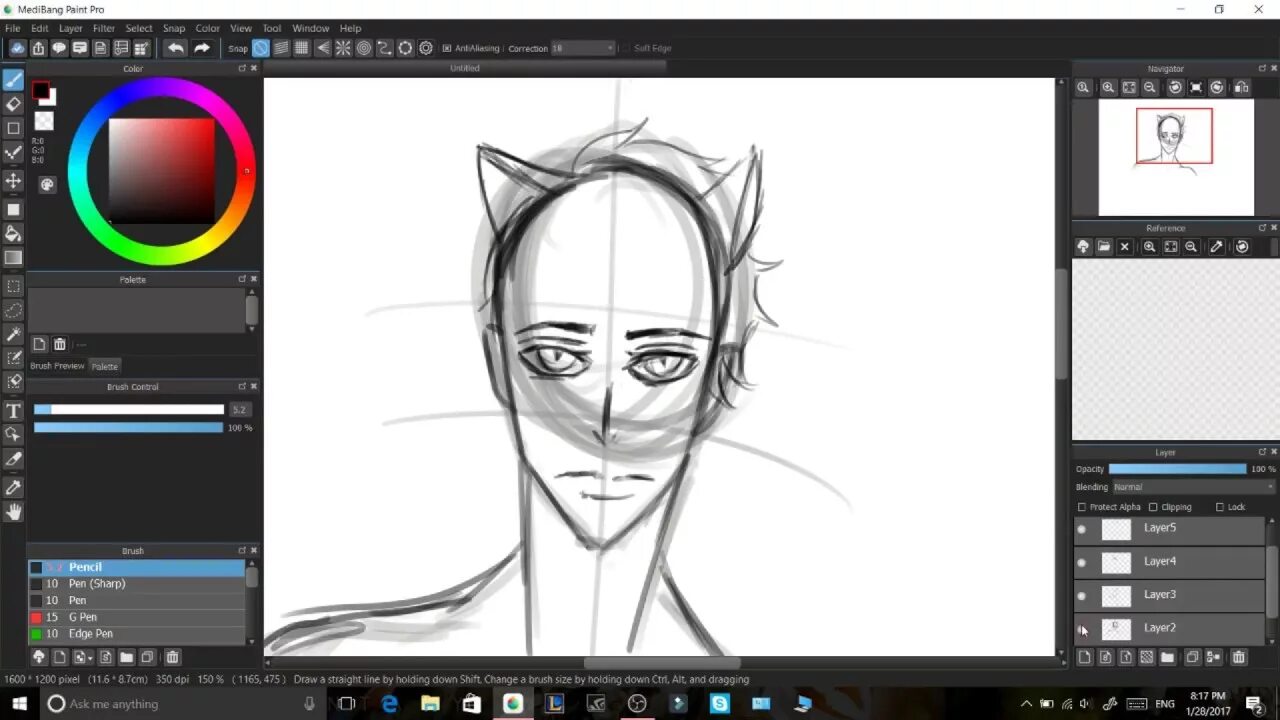The width and height of the screenshot is (1280, 720).
Task: Click the Redo arrow in the toolbar
Action: point(202,48)
